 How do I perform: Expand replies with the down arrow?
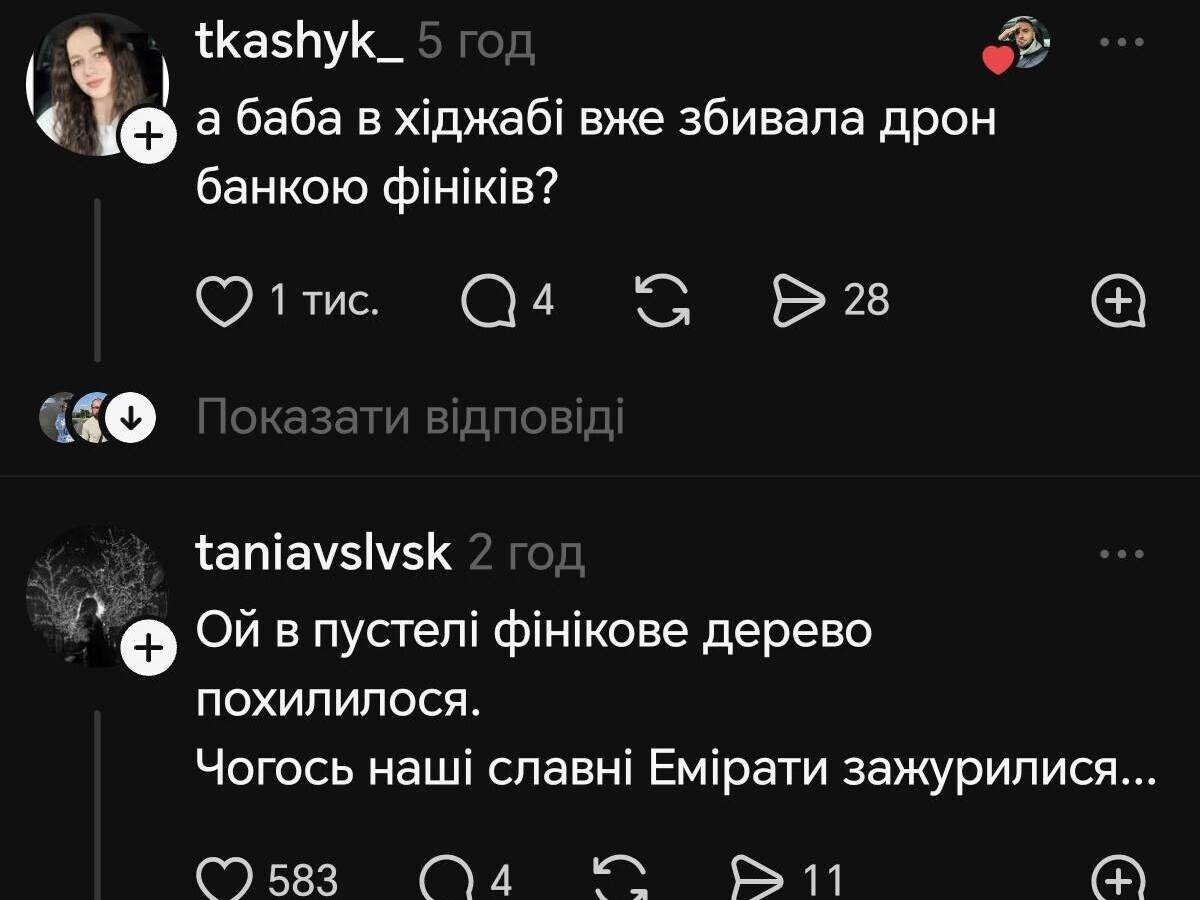130,418
